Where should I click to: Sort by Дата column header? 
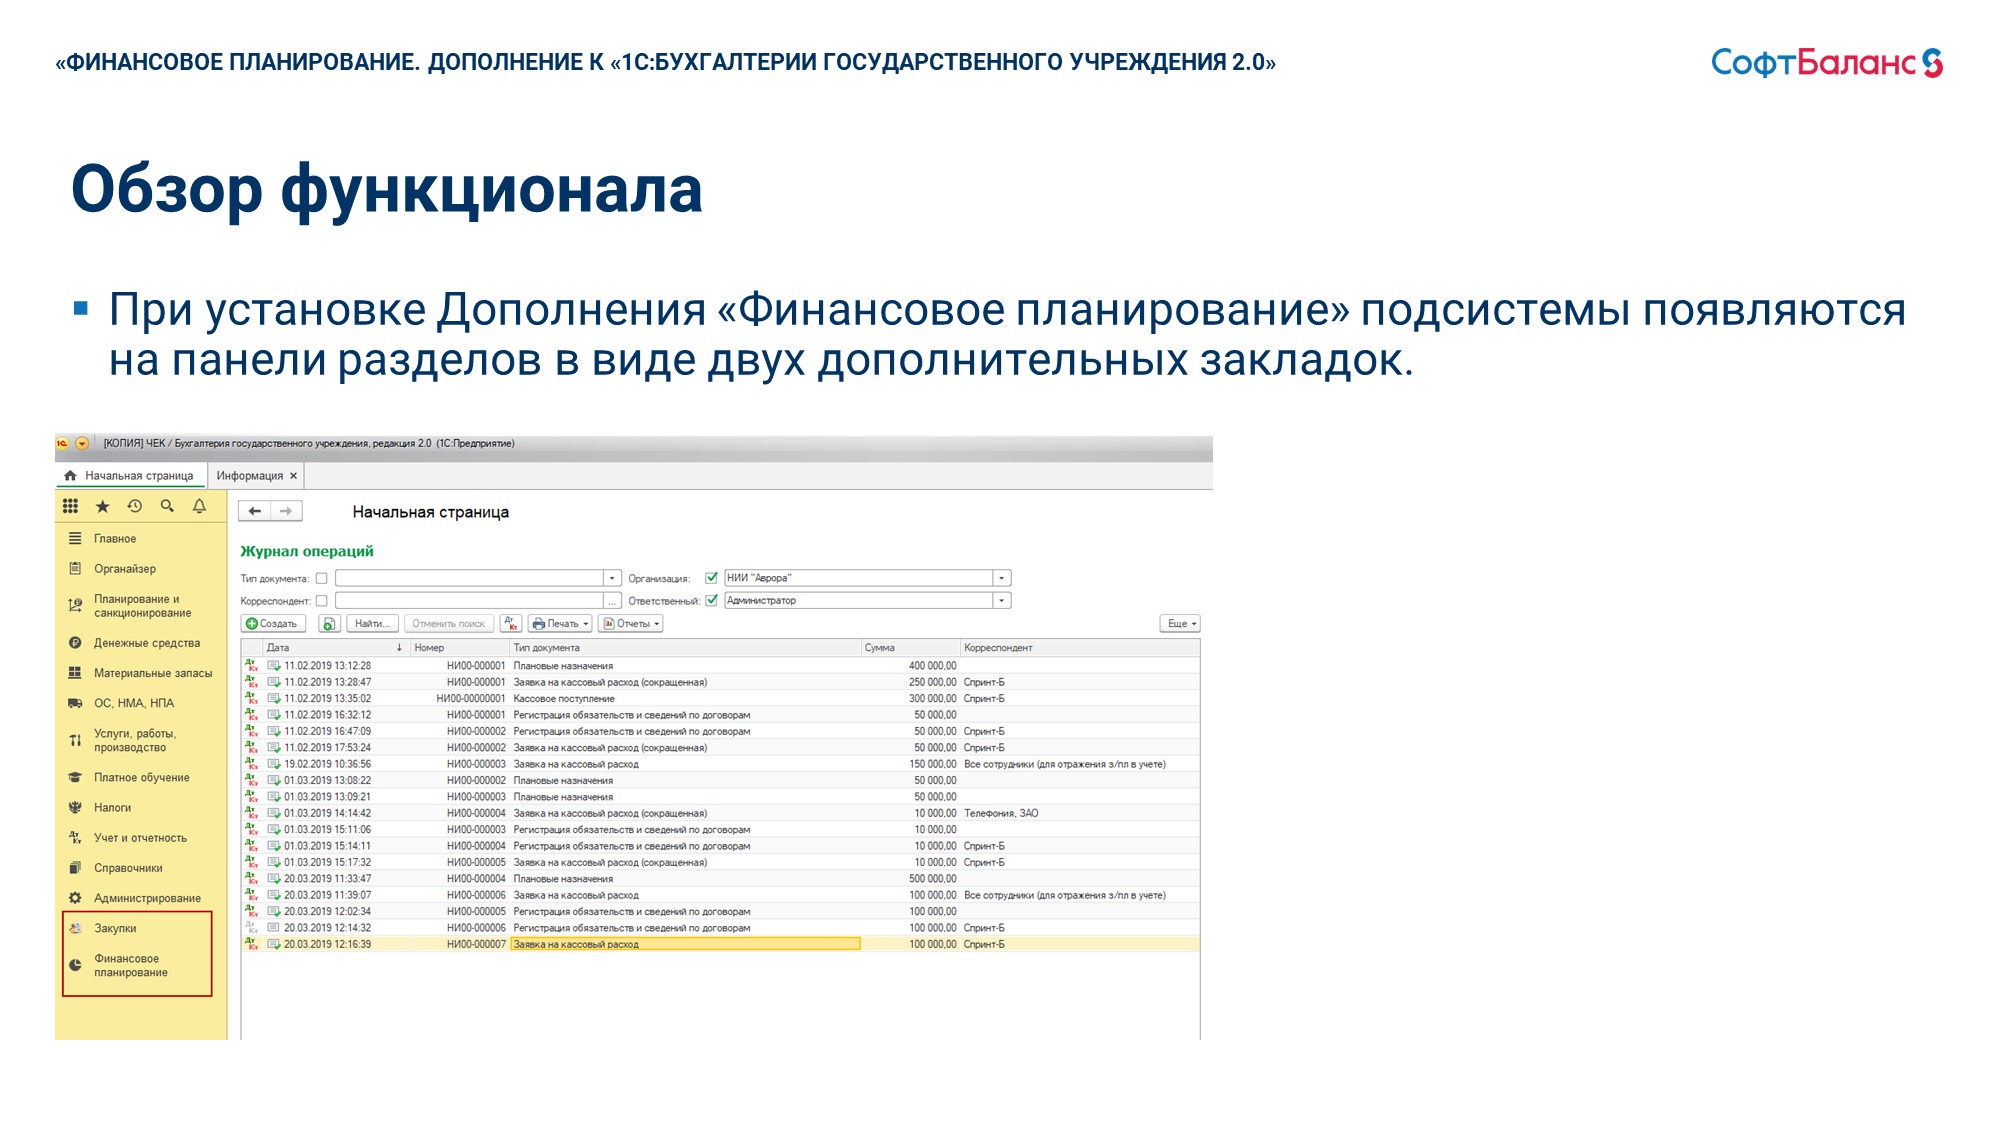point(335,648)
